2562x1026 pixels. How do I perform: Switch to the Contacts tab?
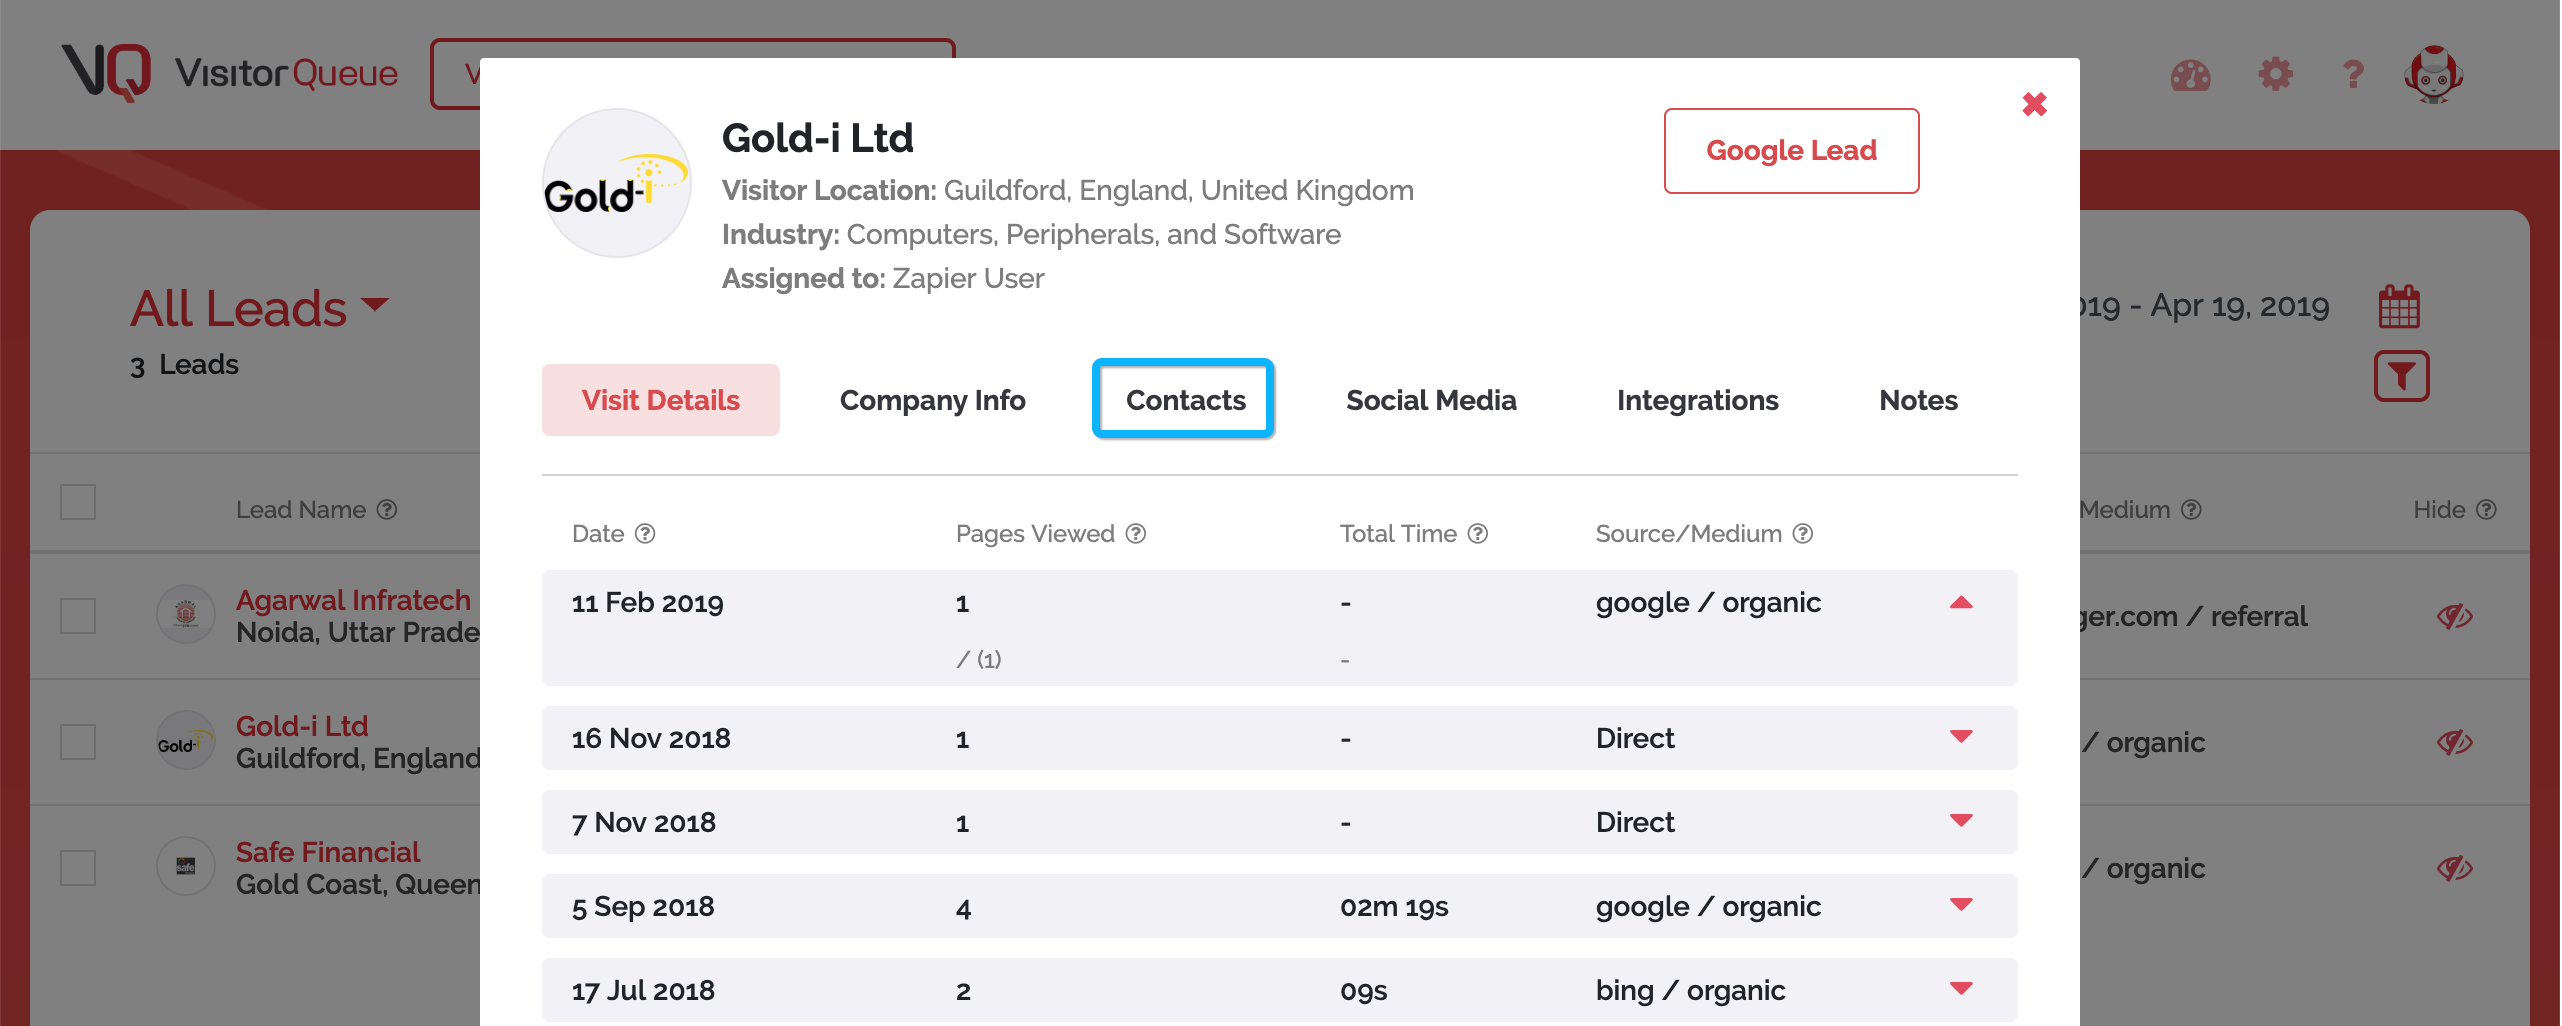point(1184,399)
